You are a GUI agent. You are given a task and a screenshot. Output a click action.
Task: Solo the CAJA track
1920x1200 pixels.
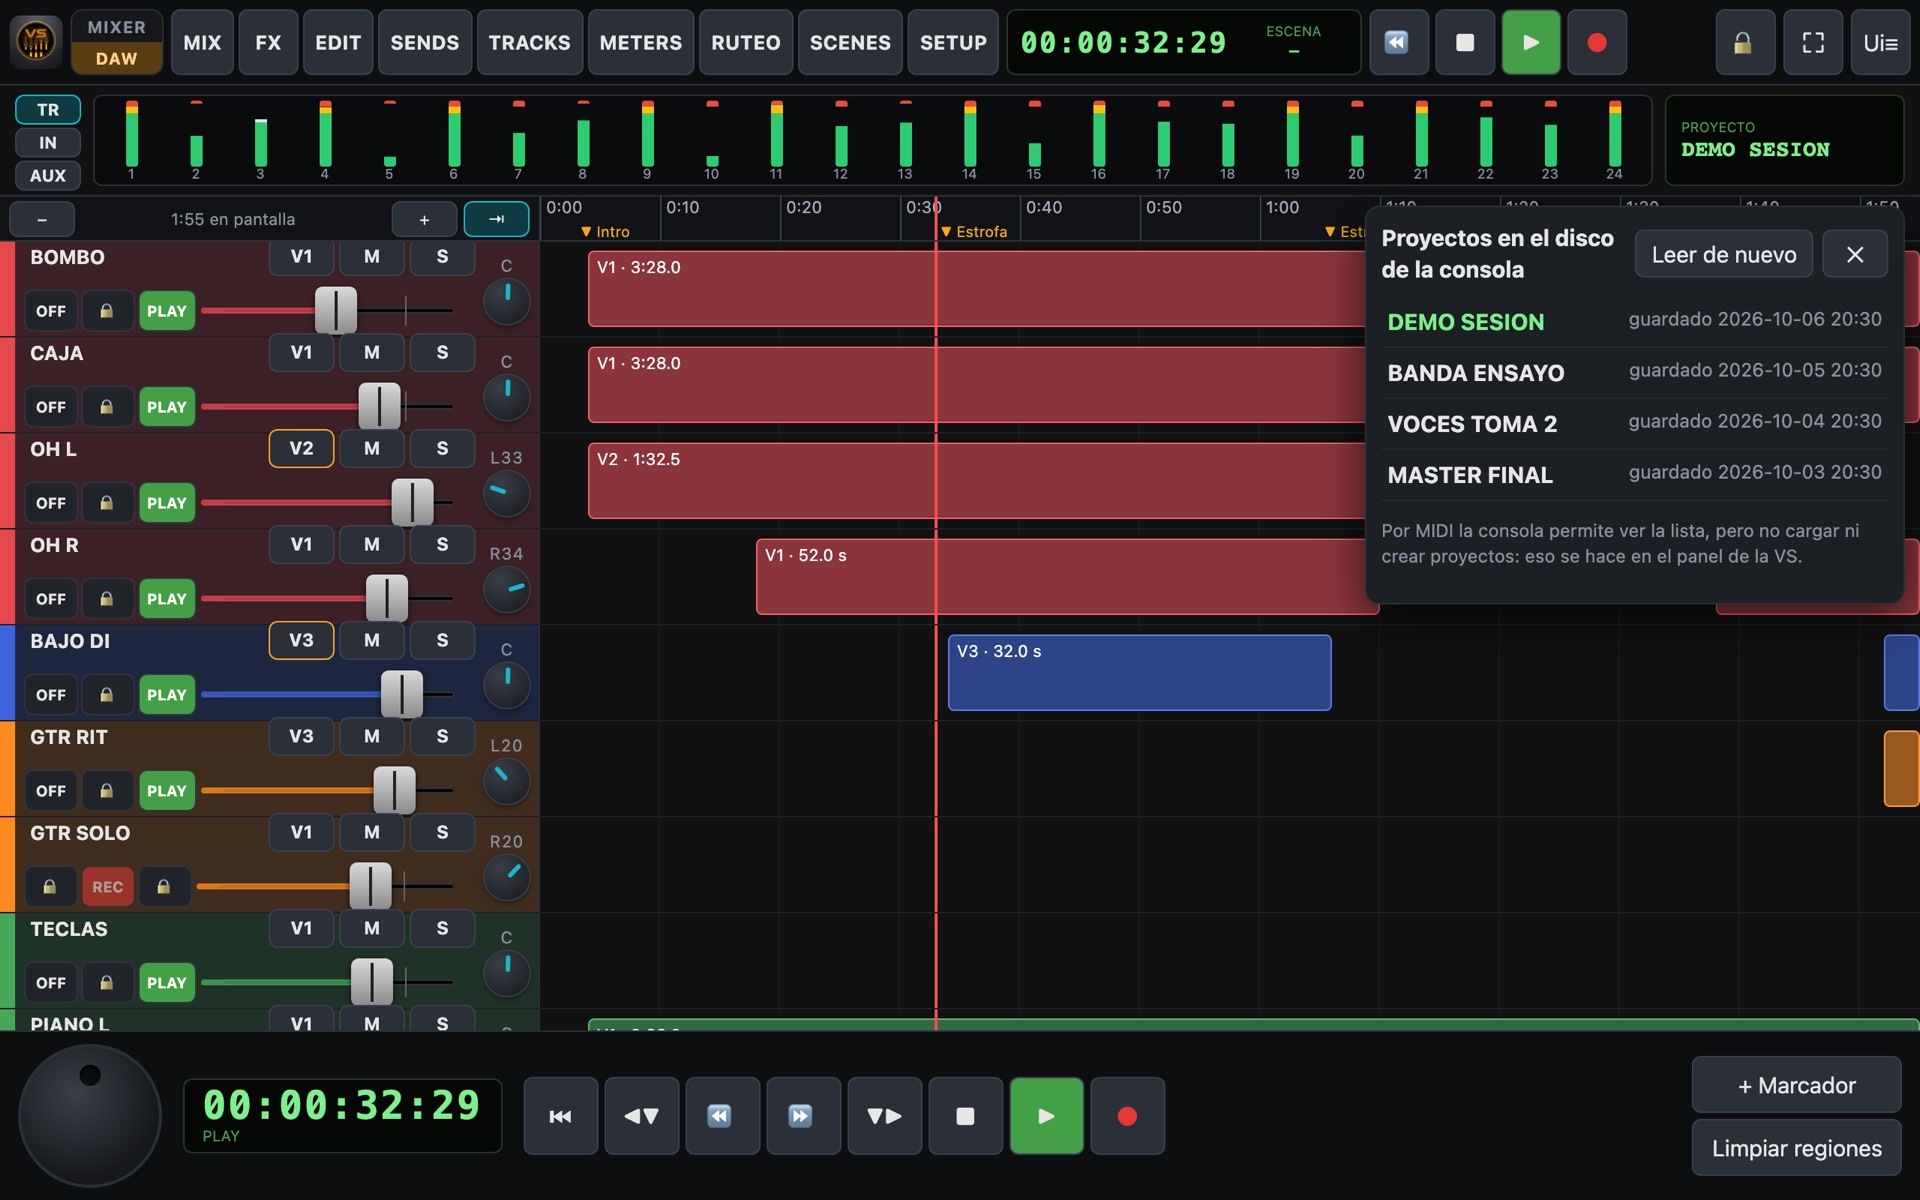pos(442,353)
